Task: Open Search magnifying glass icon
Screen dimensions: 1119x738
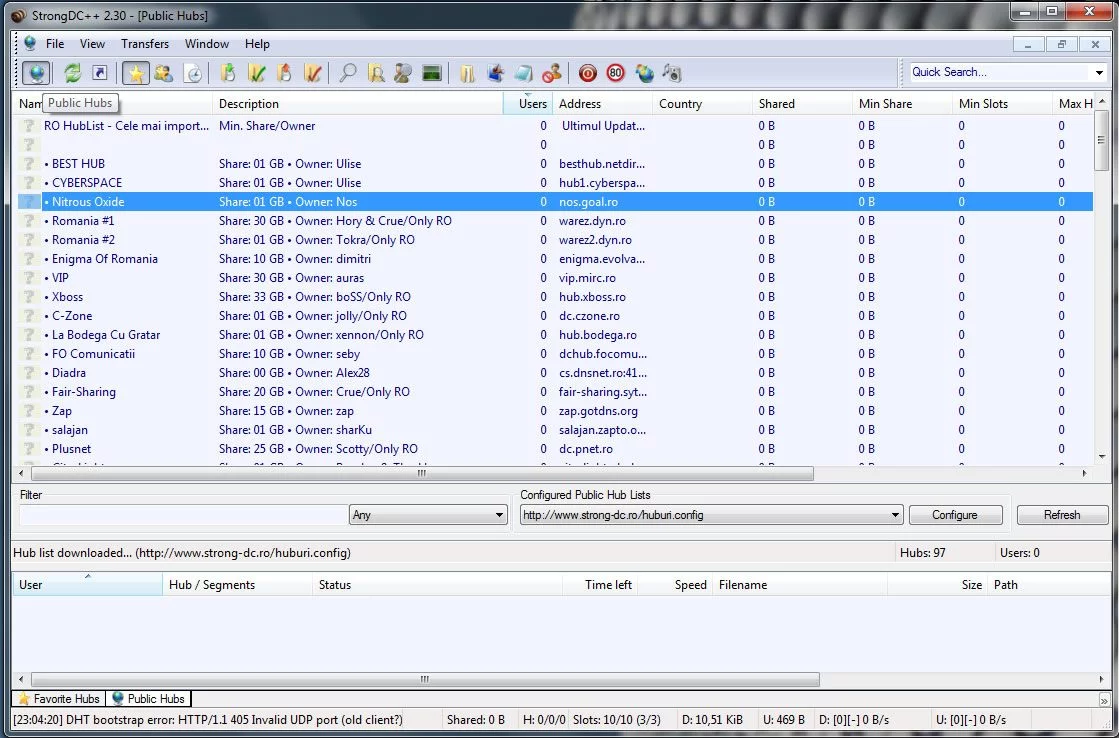Action: tap(348, 73)
